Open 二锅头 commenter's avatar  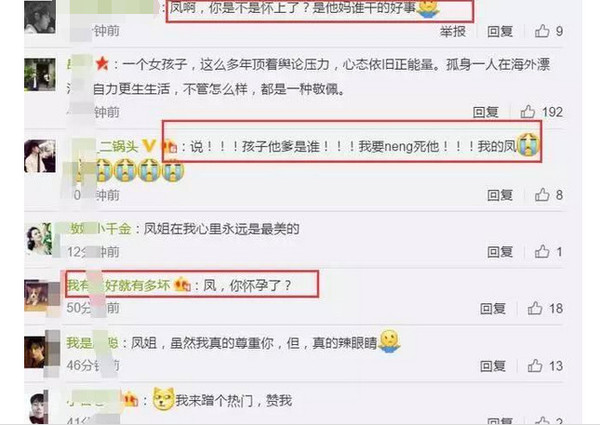[x=40, y=156]
